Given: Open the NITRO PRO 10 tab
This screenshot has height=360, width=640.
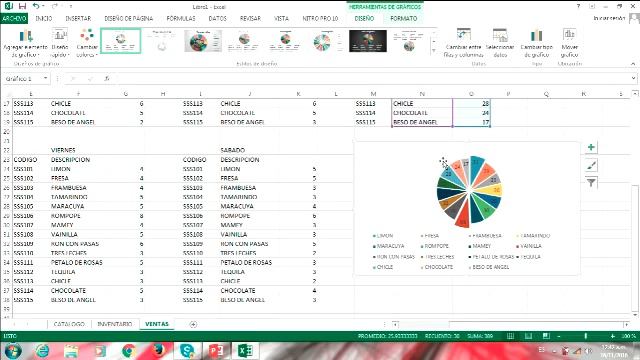Looking at the screenshot, I should pos(320,18).
